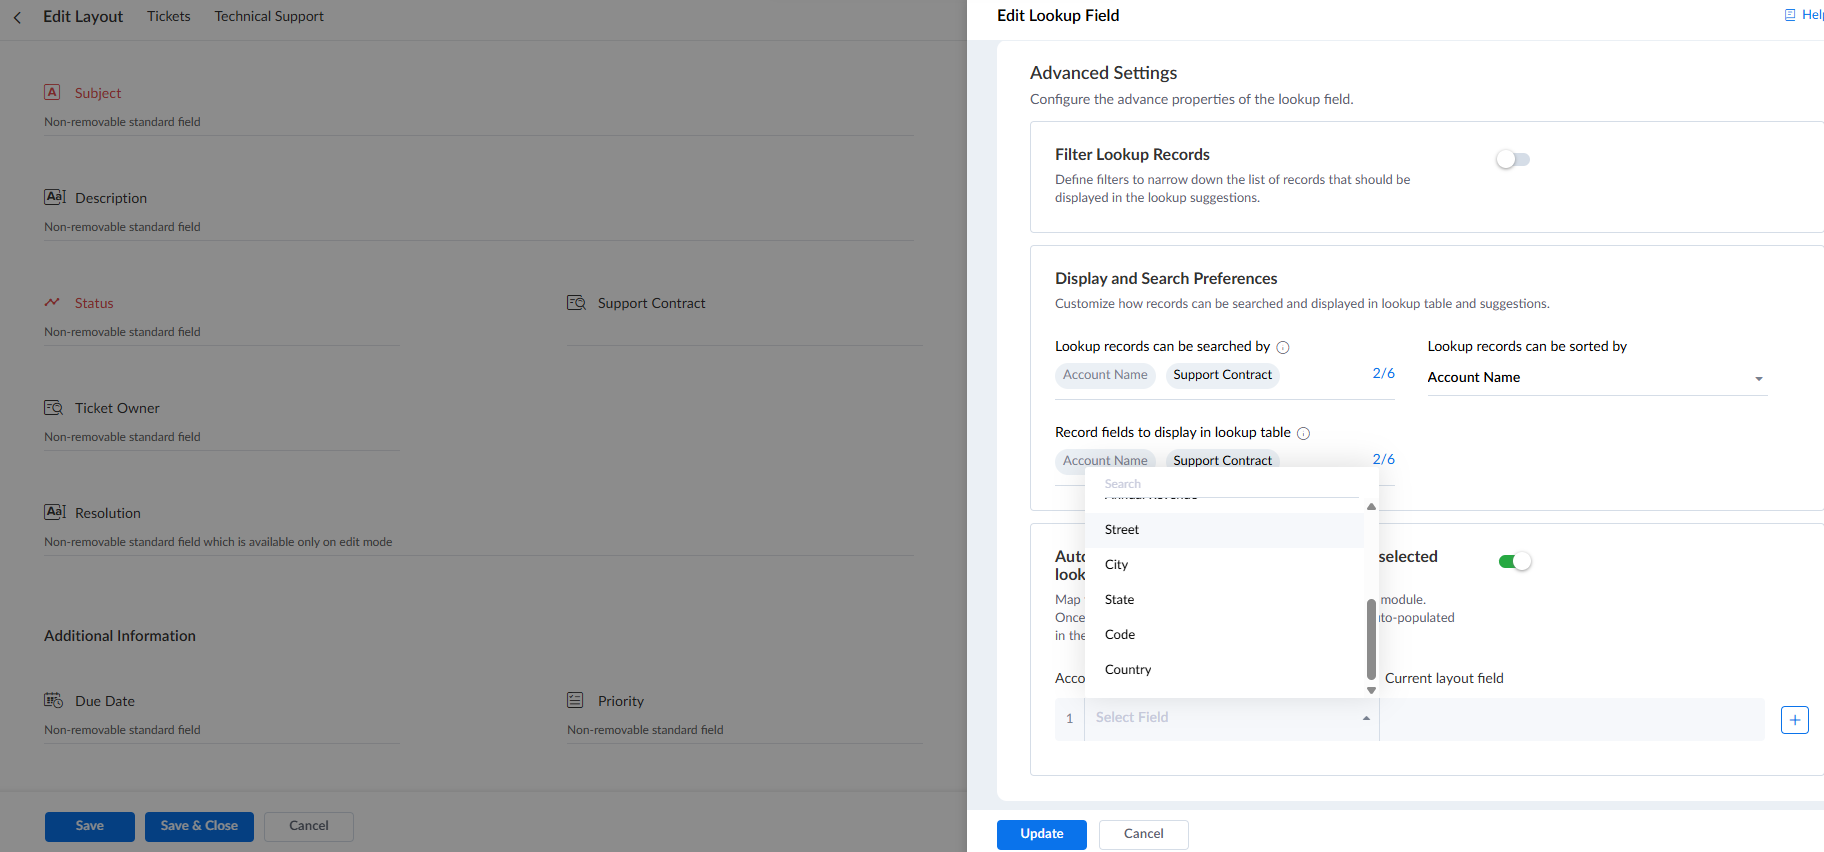Click the dropdown list scrollbar thumb
Viewport: 1824px width, 852px height.
[x=1371, y=640]
